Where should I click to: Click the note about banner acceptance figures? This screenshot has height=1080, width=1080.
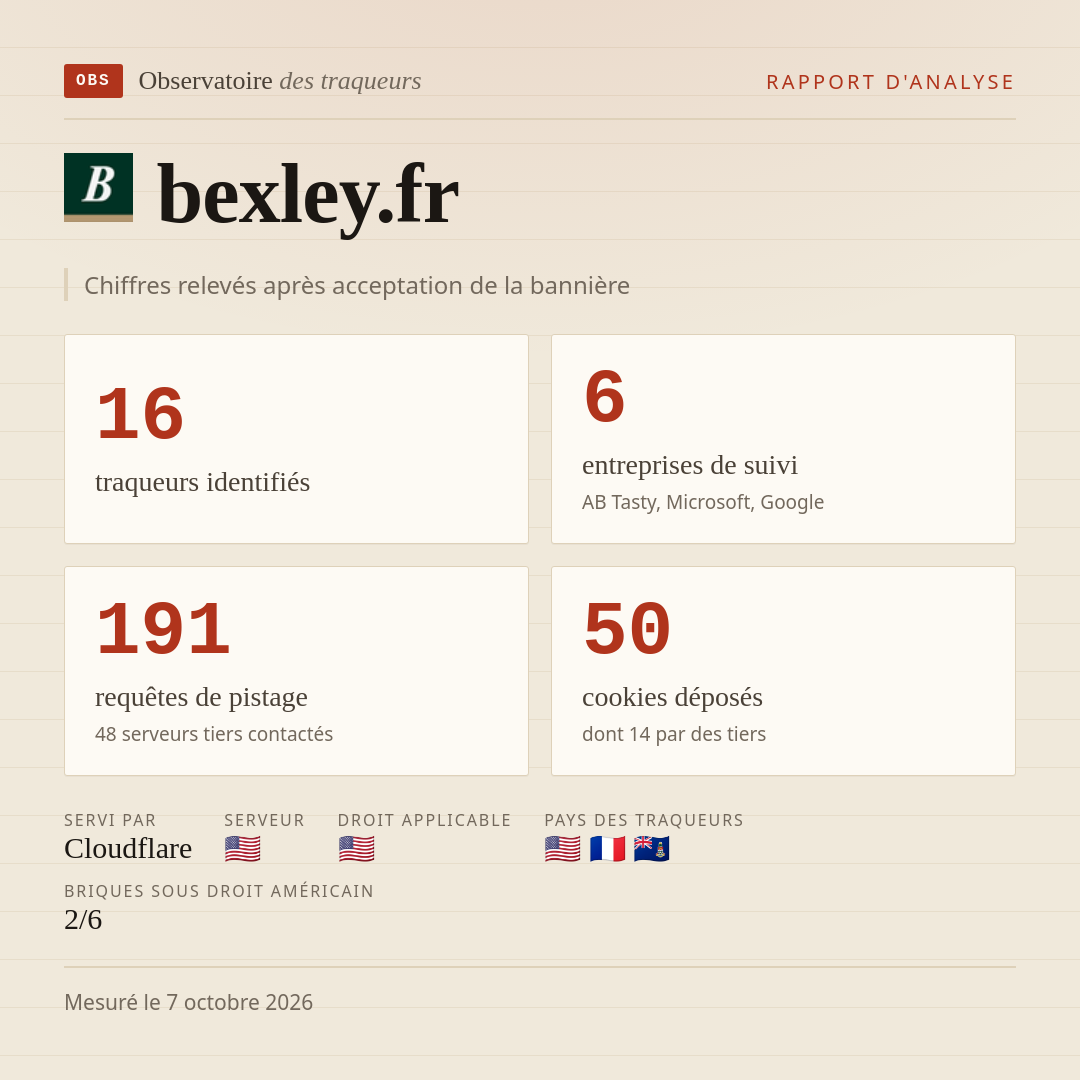(357, 285)
